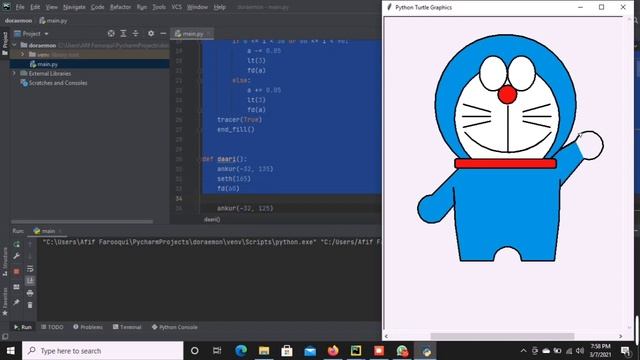Clear Run console with trash icon

point(30,305)
